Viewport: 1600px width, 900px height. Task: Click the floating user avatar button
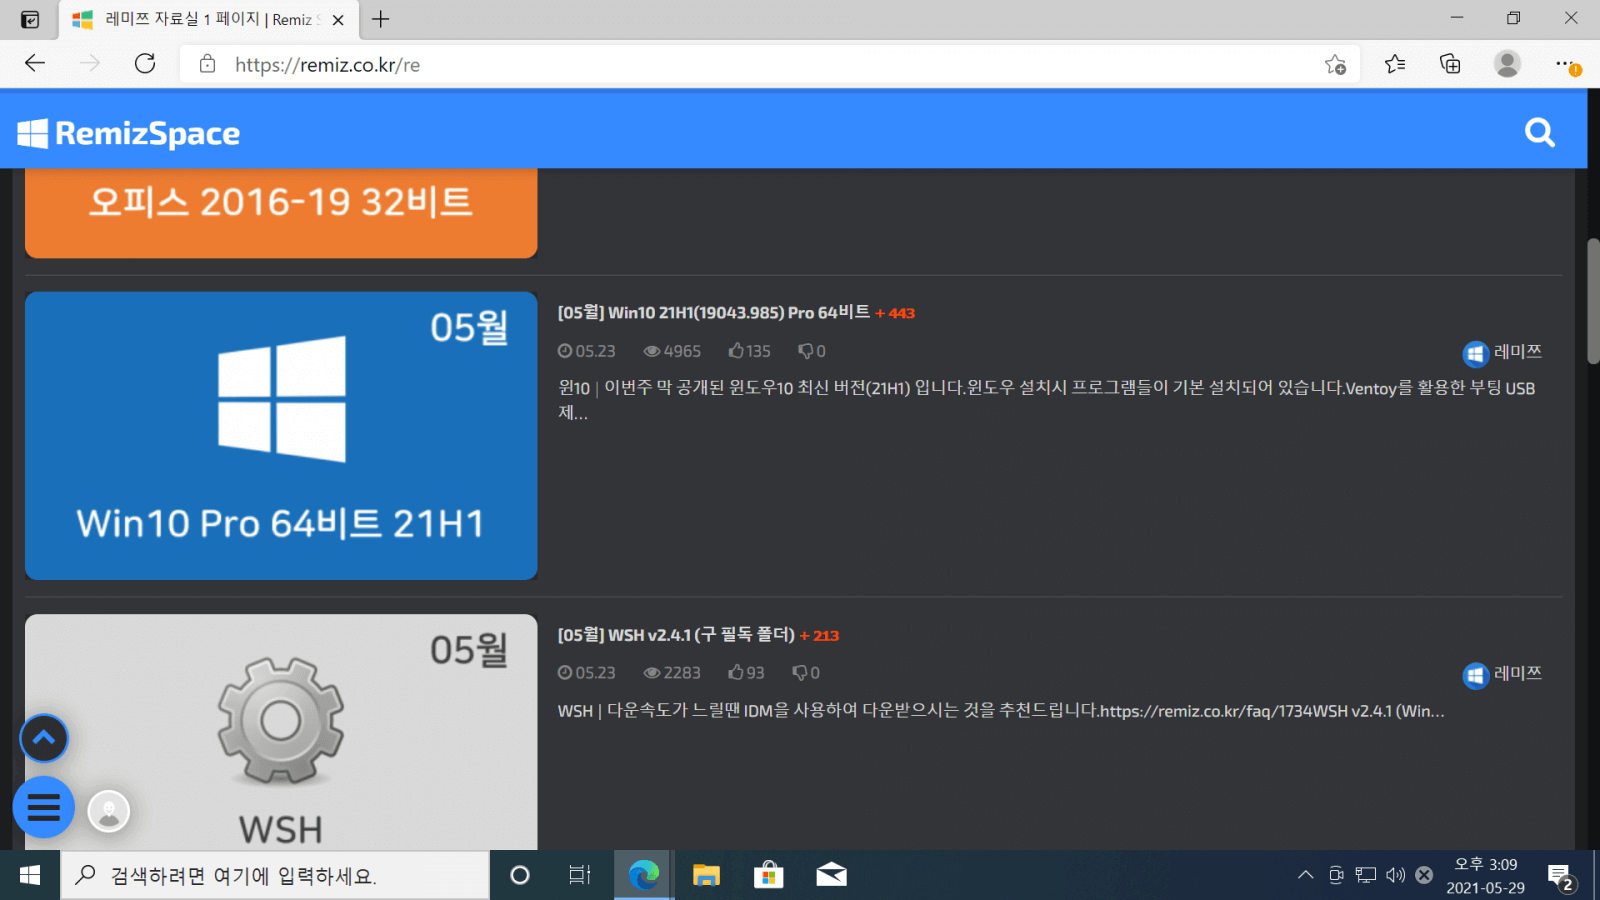point(109,811)
